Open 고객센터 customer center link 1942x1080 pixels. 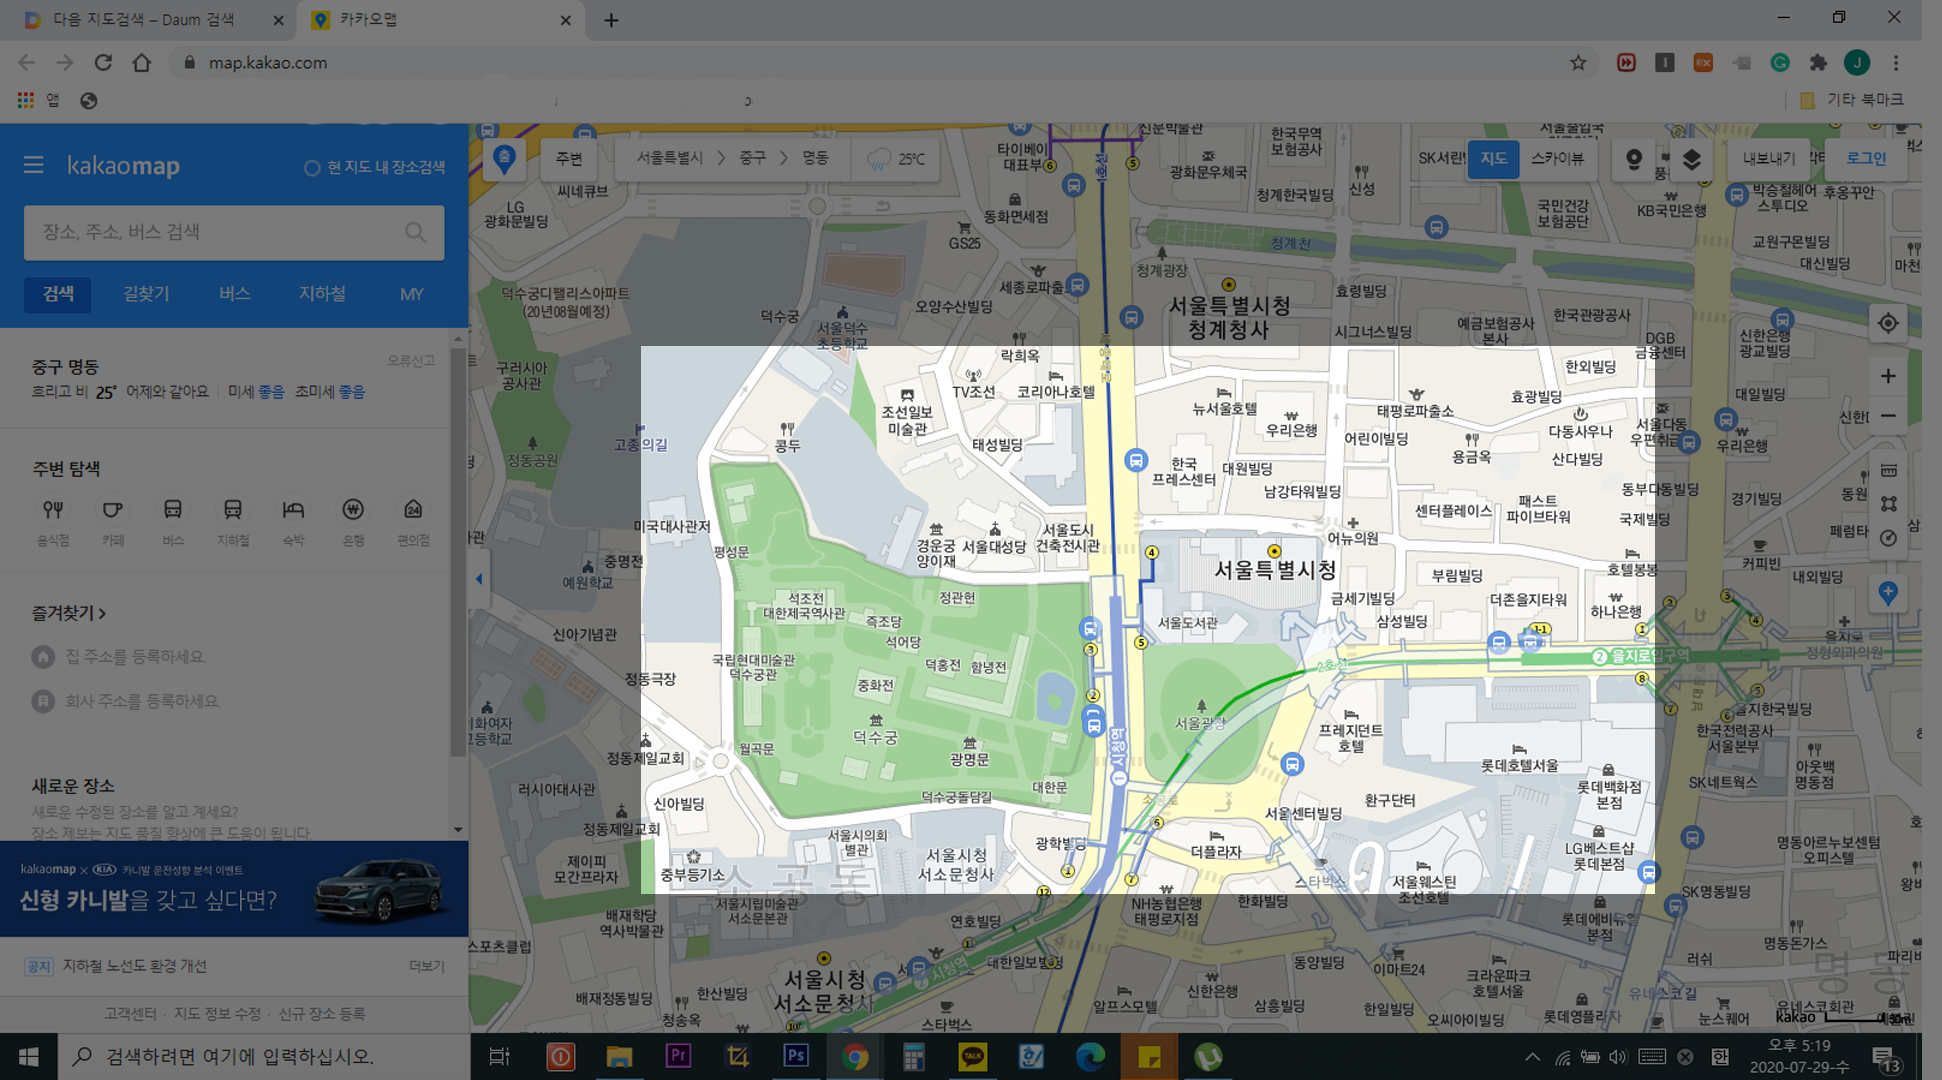click(x=131, y=1014)
